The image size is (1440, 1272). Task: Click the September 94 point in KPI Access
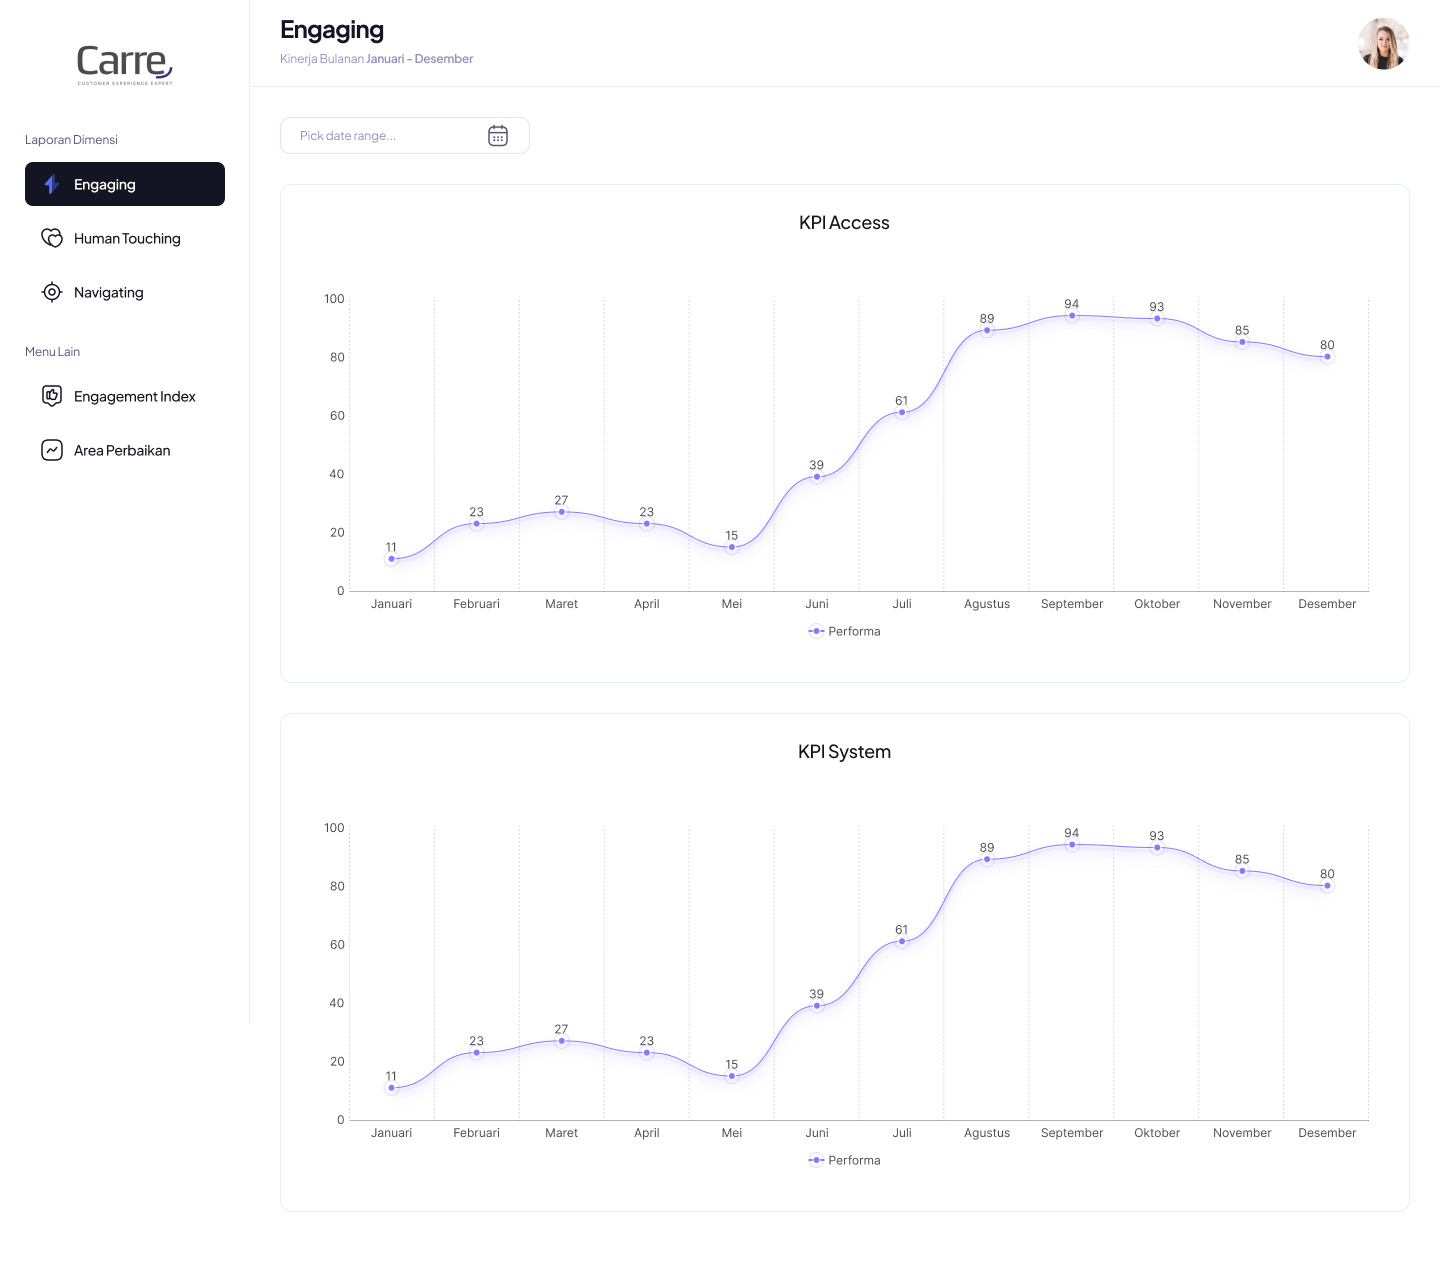(x=1072, y=316)
